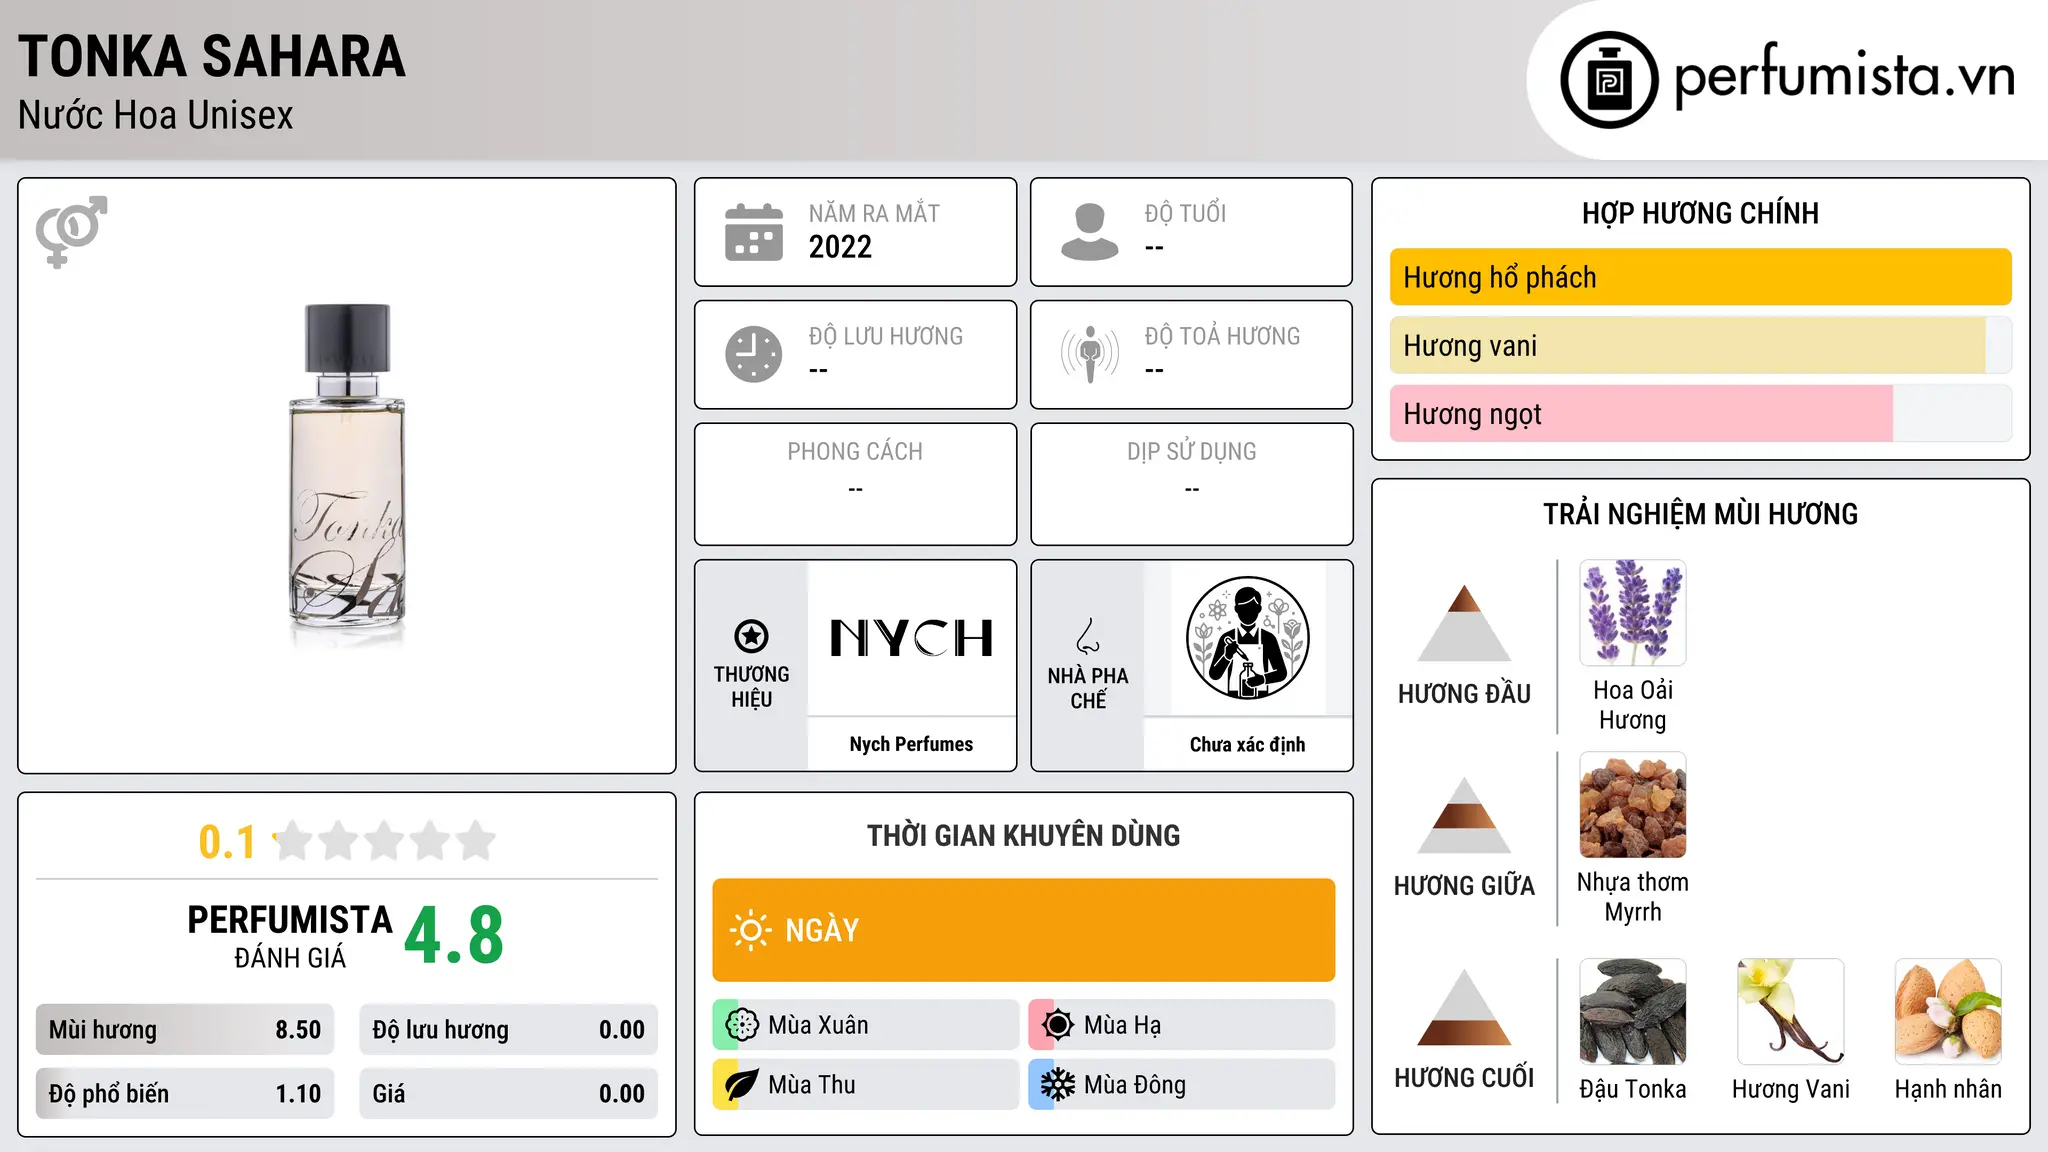The image size is (2048, 1152).
Task: Click the Mùa Đông season label
Action: tap(1135, 1085)
